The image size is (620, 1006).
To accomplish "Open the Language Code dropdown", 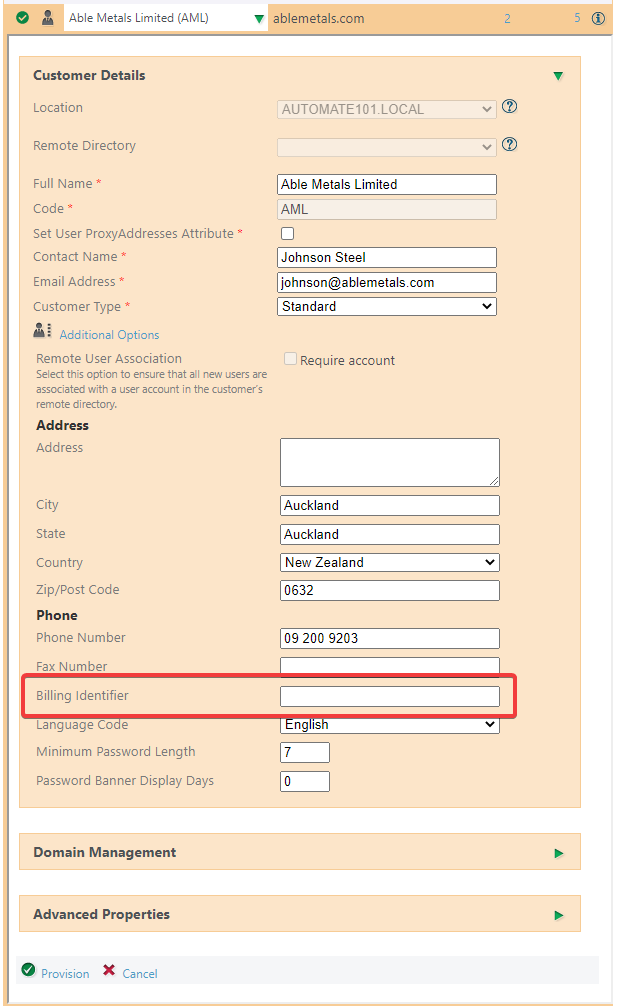I will [390, 725].
